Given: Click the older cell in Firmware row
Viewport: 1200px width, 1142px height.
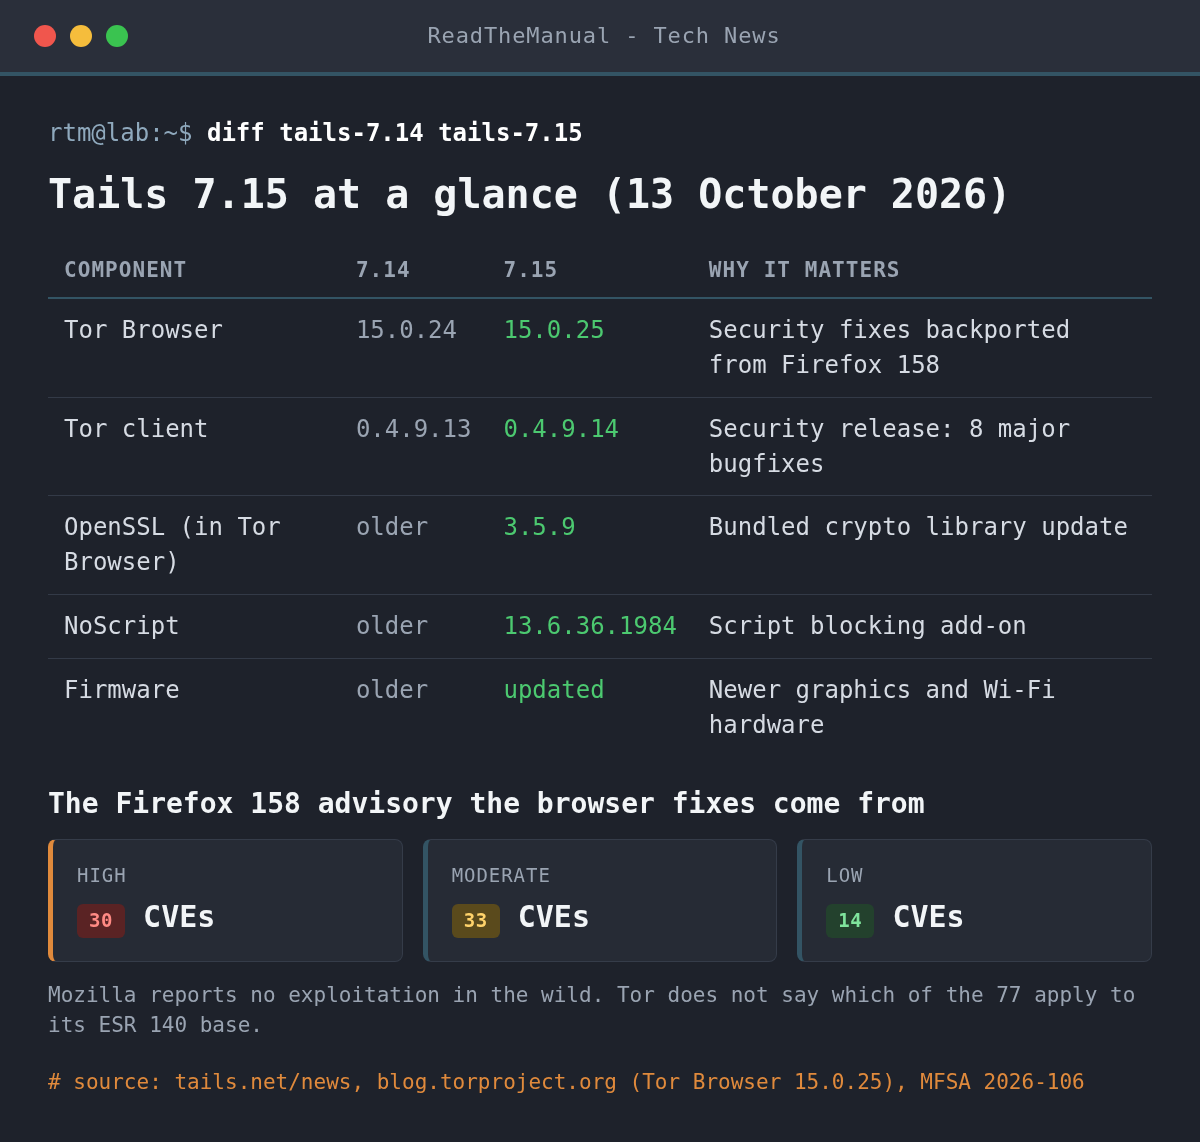Looking at the screenshot, I should 392,690.
